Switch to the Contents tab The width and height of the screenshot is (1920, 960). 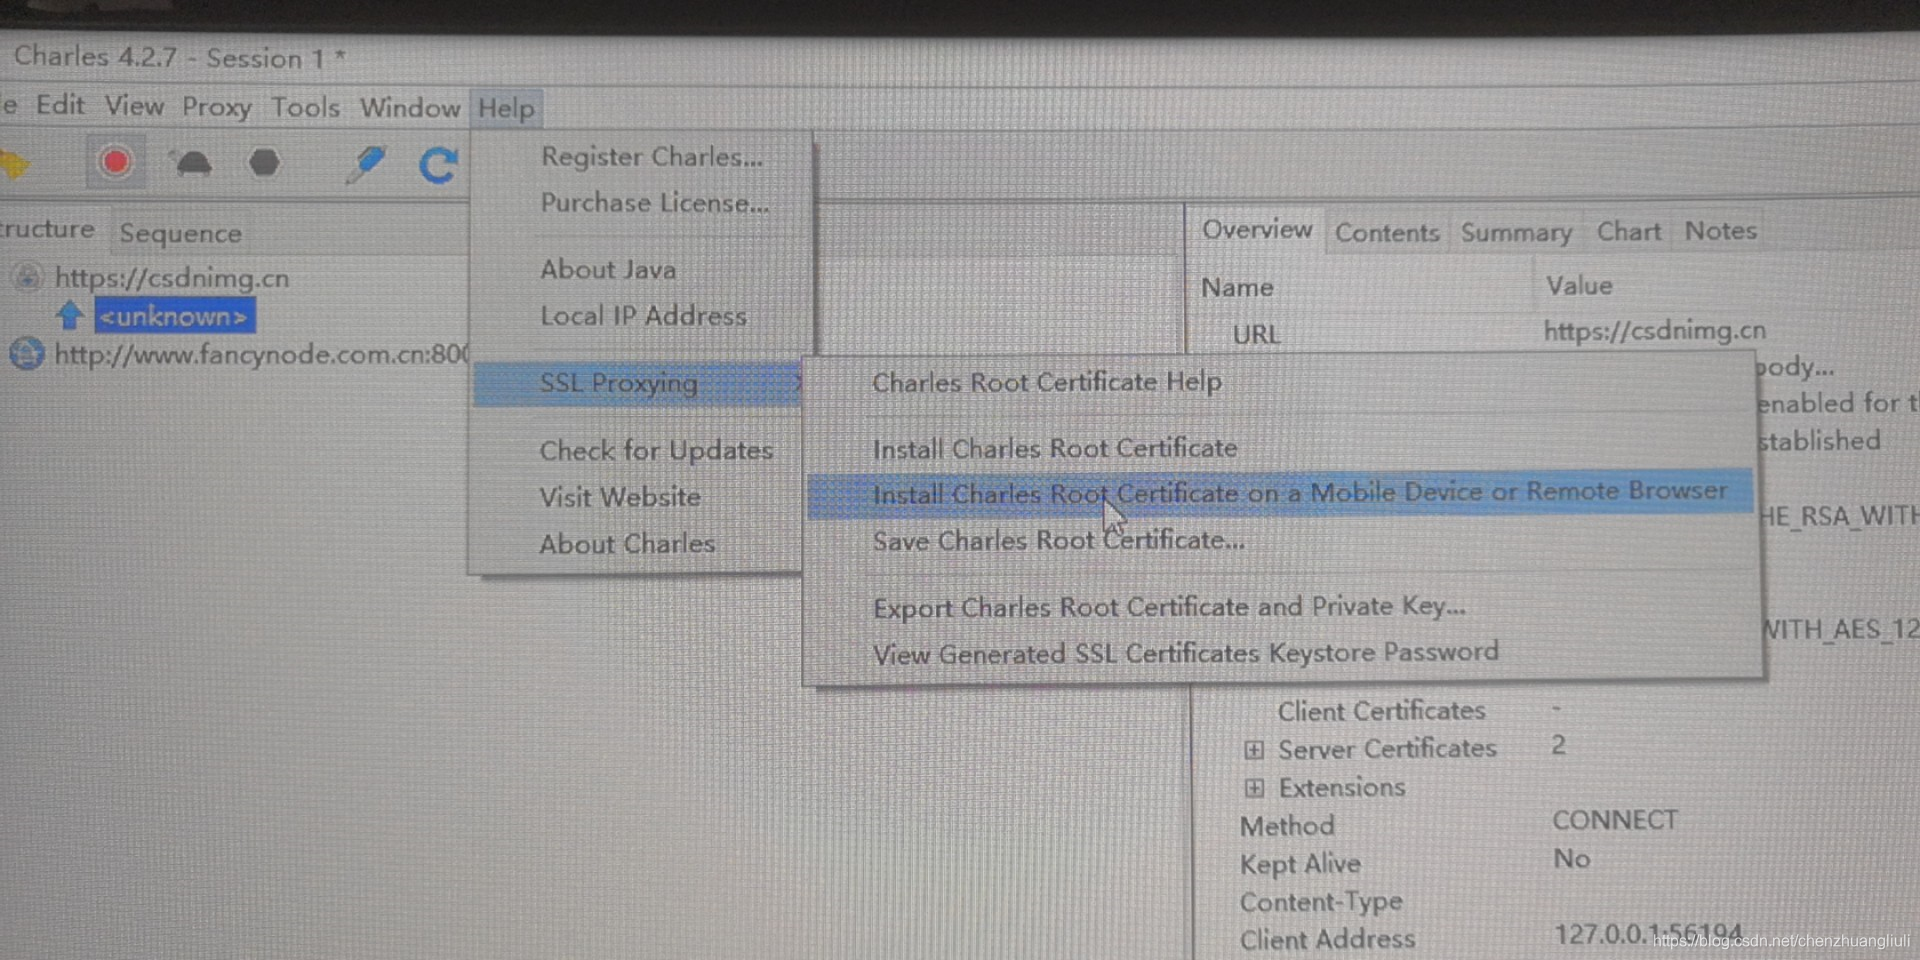1387,233
